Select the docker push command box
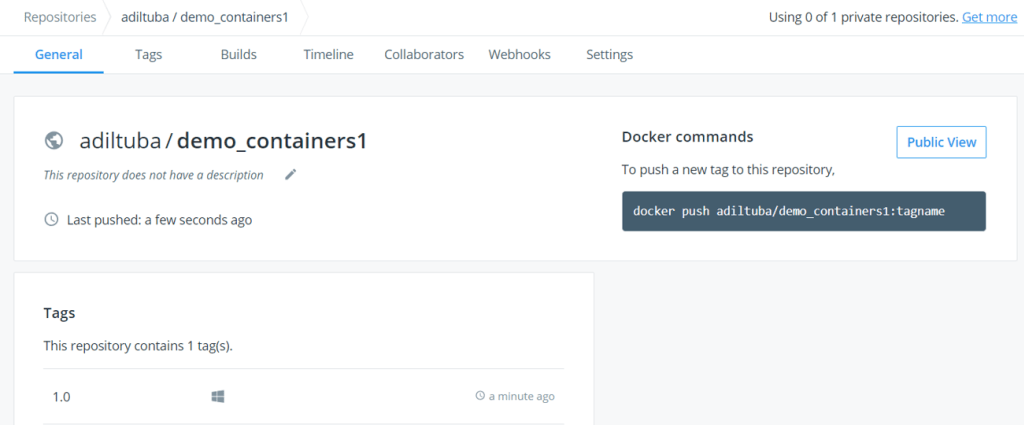 804,211
